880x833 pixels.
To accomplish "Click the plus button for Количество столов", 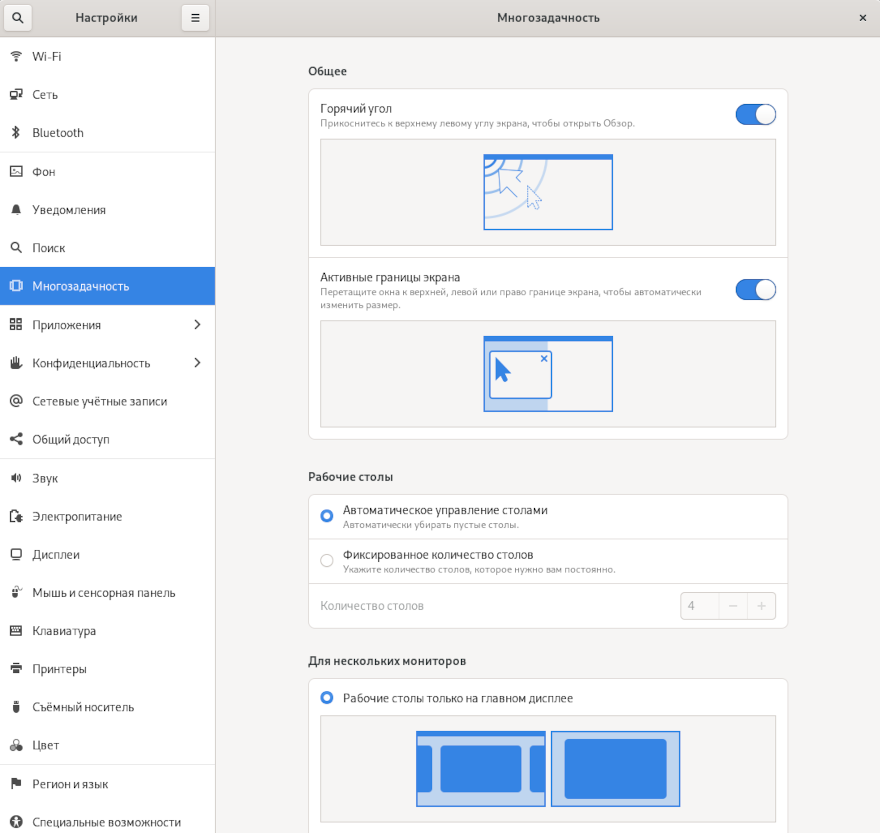I will point(761,606).
